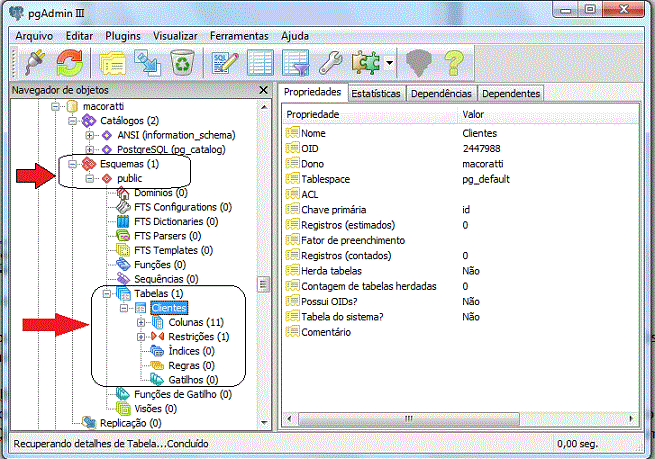Select the Tablespace property row
This screenshot has width=655, height=459.
pyautogui.click(x=461, y=179)
